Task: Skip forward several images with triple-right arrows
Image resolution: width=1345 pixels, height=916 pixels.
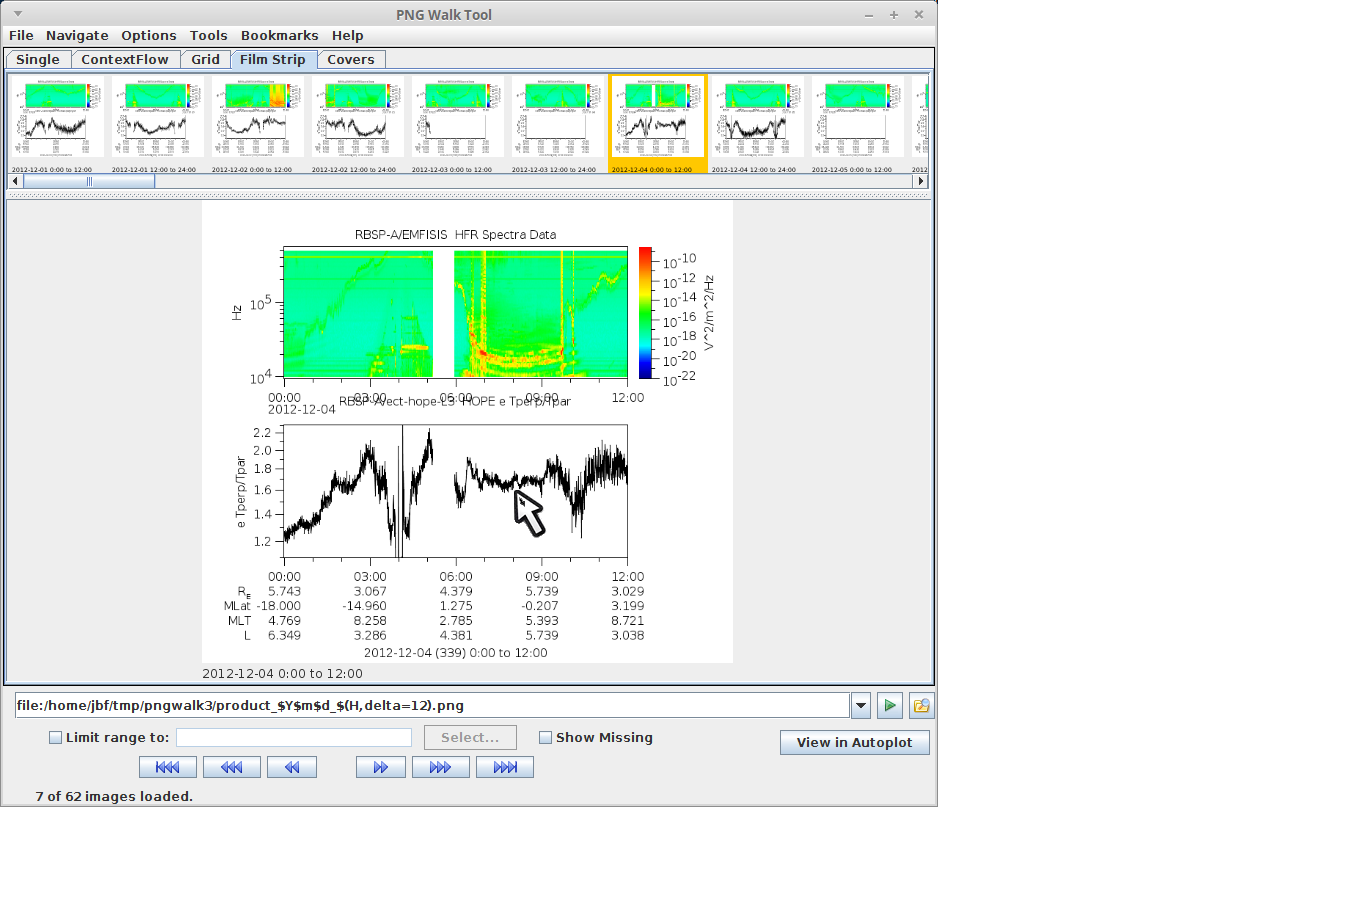Action: [440, 767]
